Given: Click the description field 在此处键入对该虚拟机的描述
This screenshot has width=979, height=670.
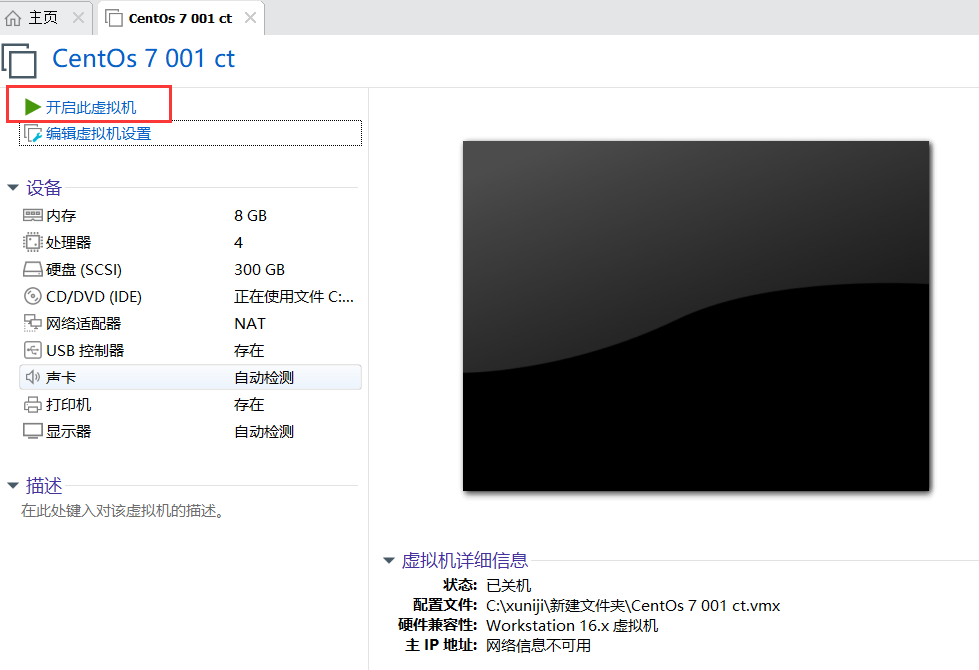Looking at the screenshot, I should 122,511.
